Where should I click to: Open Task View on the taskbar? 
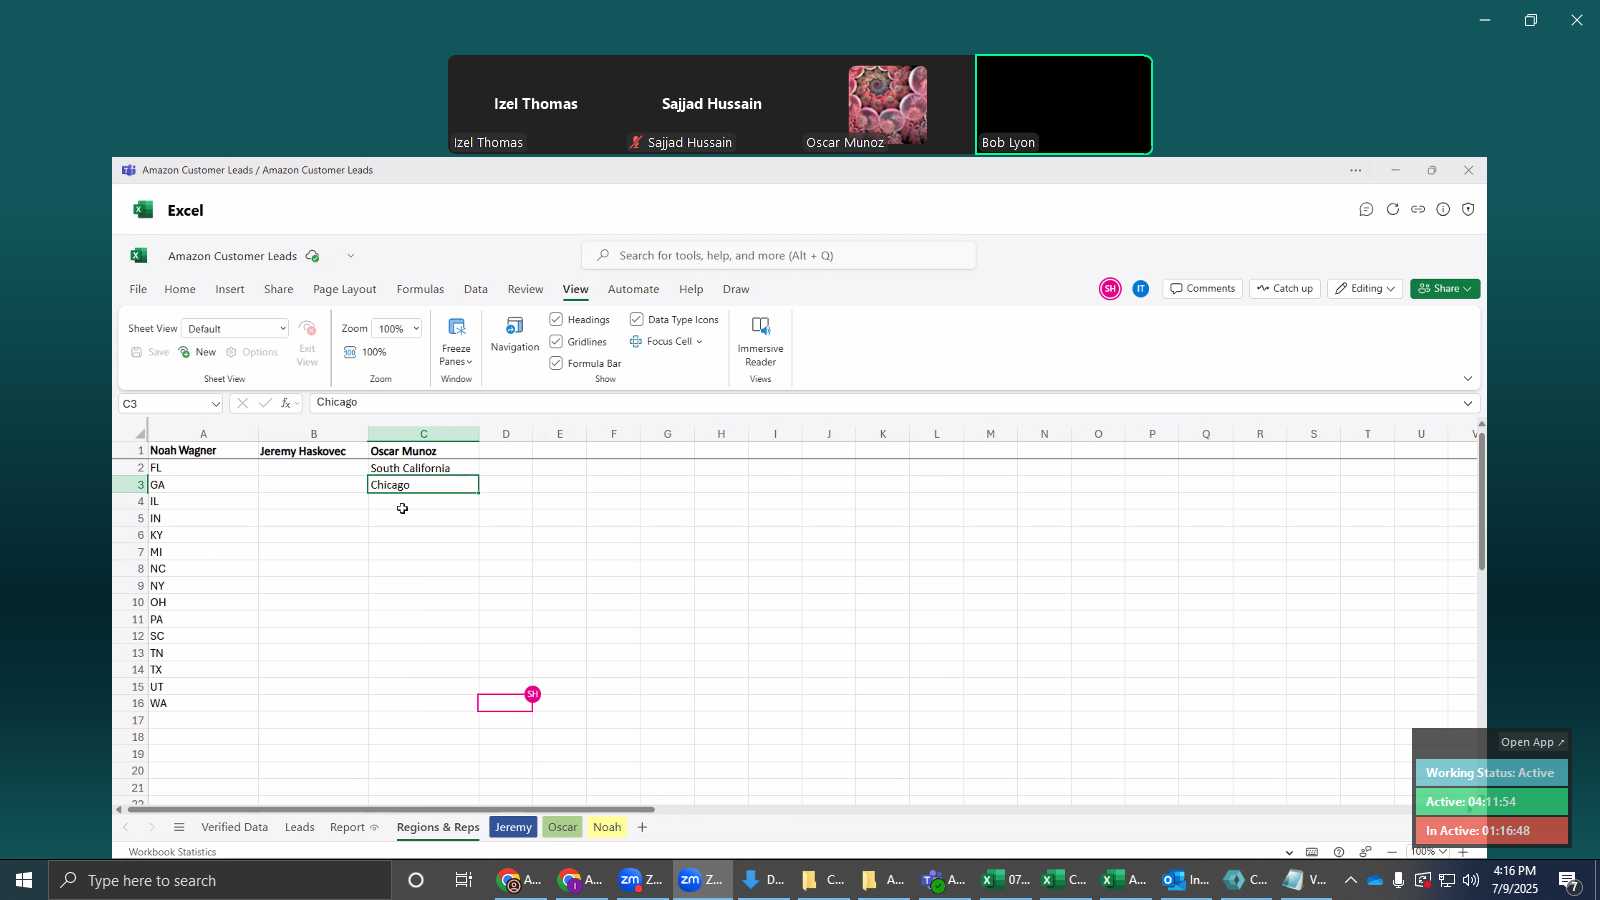coord(464,880)
